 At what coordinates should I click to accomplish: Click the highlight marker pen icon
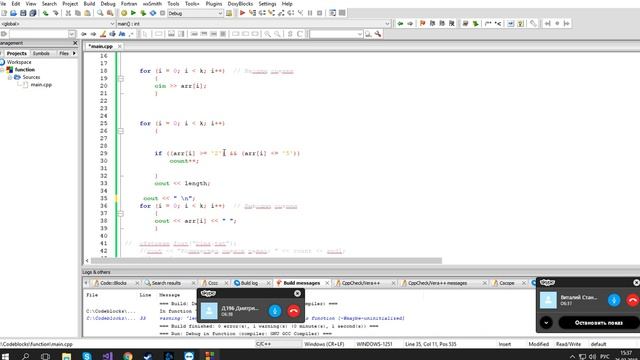tap(103, 34)
